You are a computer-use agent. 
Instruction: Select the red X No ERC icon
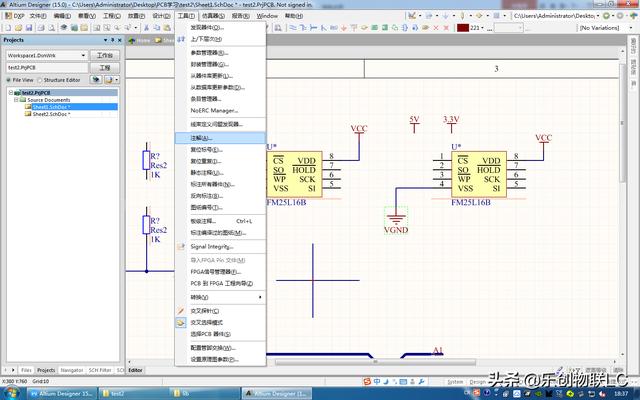436,28
